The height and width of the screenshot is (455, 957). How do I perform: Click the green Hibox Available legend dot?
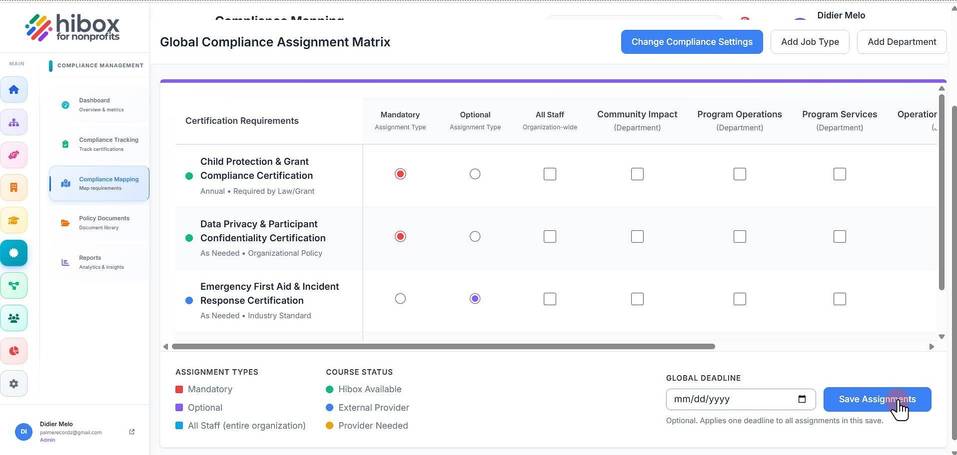330,389
